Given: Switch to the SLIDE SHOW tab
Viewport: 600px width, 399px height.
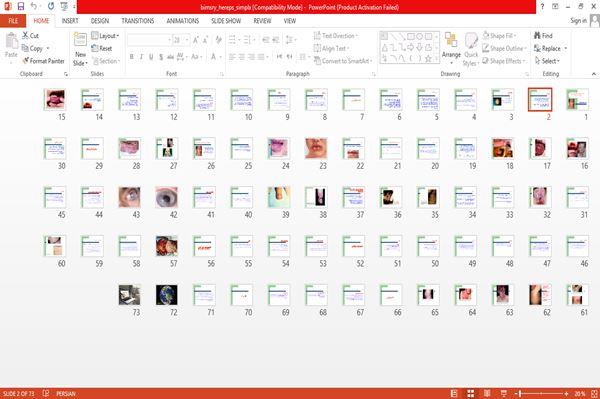Looking at the screenshot, I should coord(226,21).
